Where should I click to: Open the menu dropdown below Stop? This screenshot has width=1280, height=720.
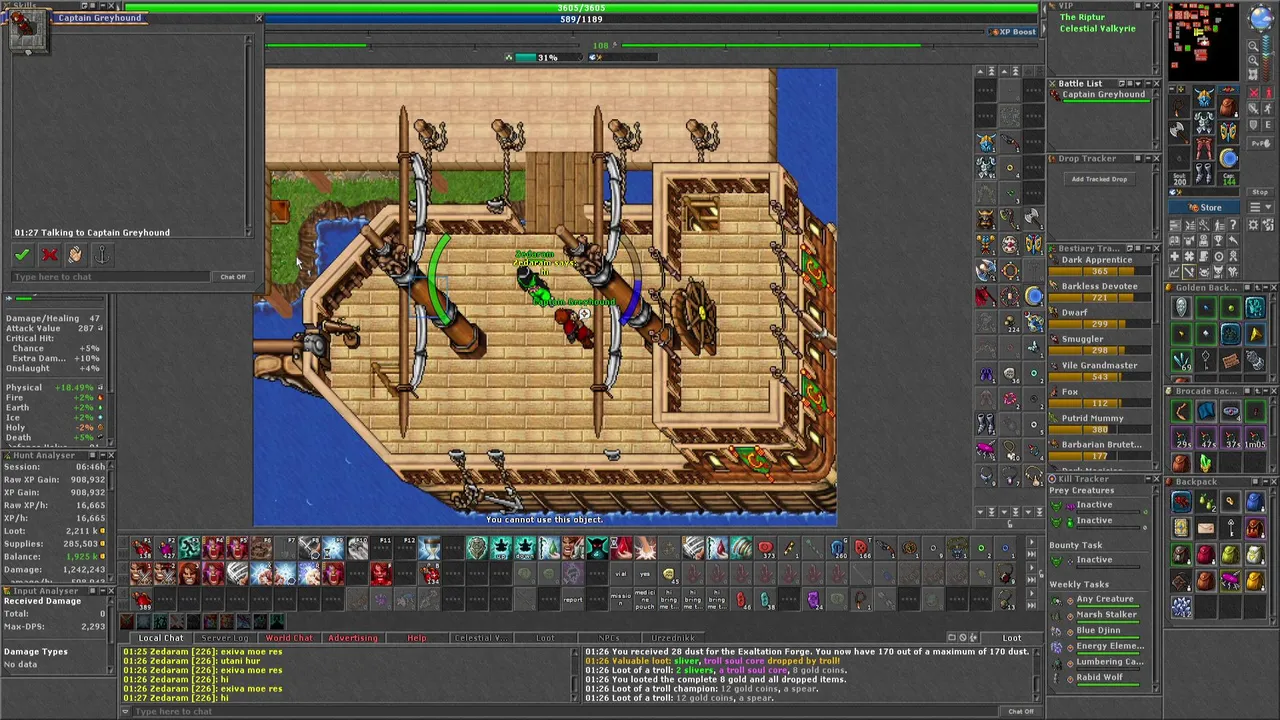click(x=1260, y=207)
